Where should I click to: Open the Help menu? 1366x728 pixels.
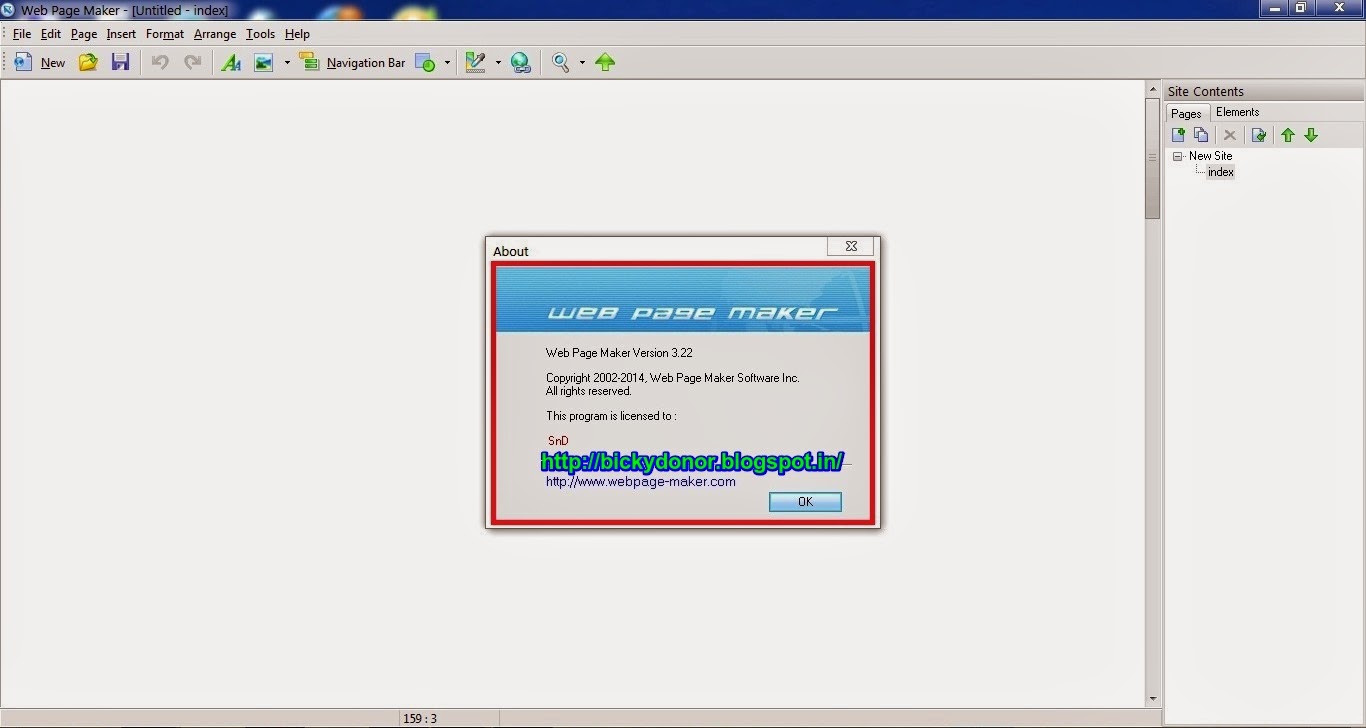[x=297, y=34]
